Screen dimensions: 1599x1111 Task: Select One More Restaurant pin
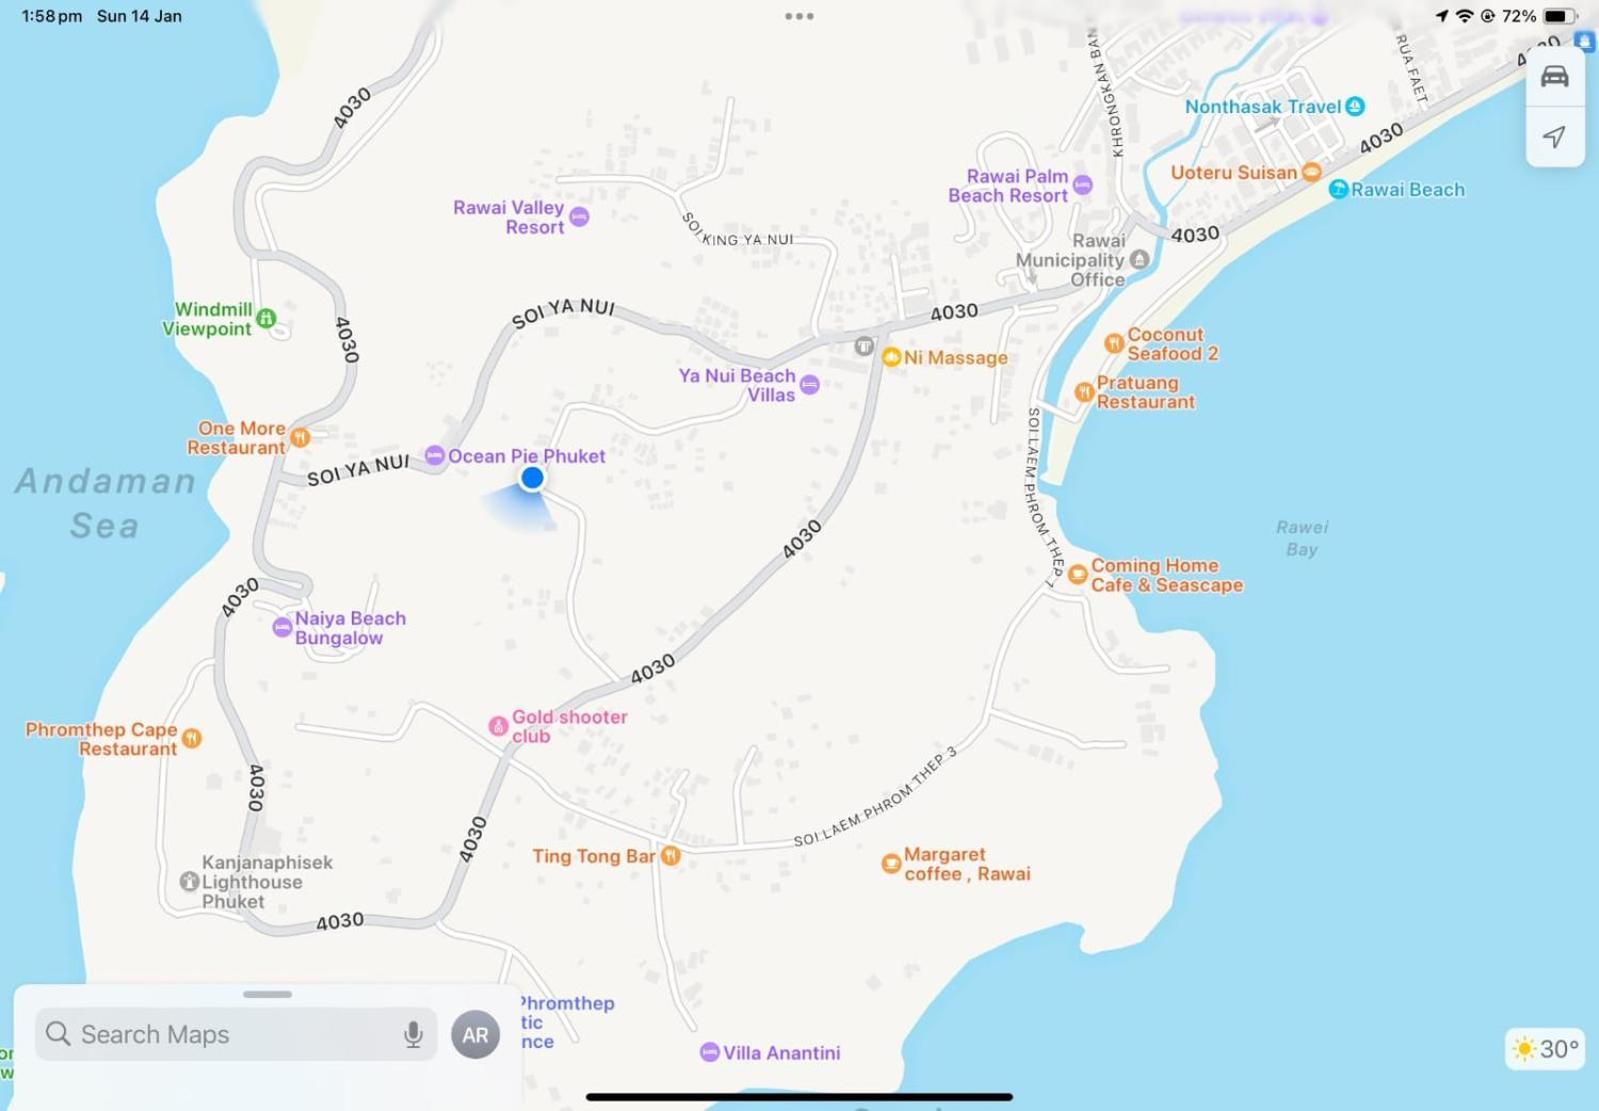(x=300, y=437)
